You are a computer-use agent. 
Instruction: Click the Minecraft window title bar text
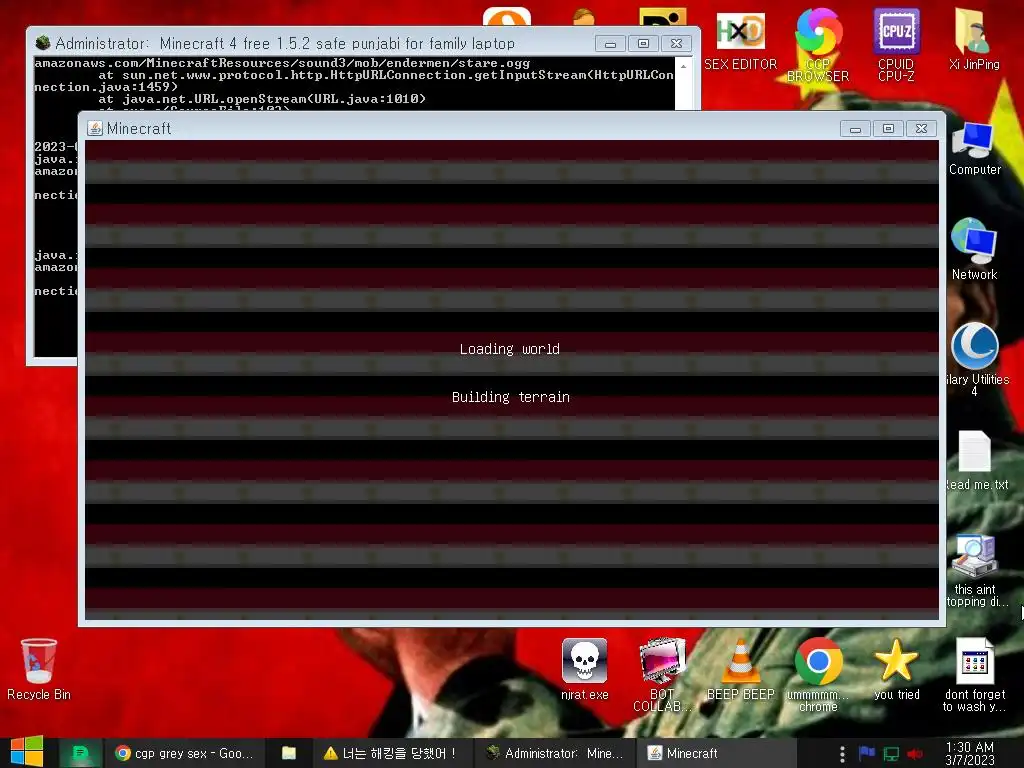point(139,129)
